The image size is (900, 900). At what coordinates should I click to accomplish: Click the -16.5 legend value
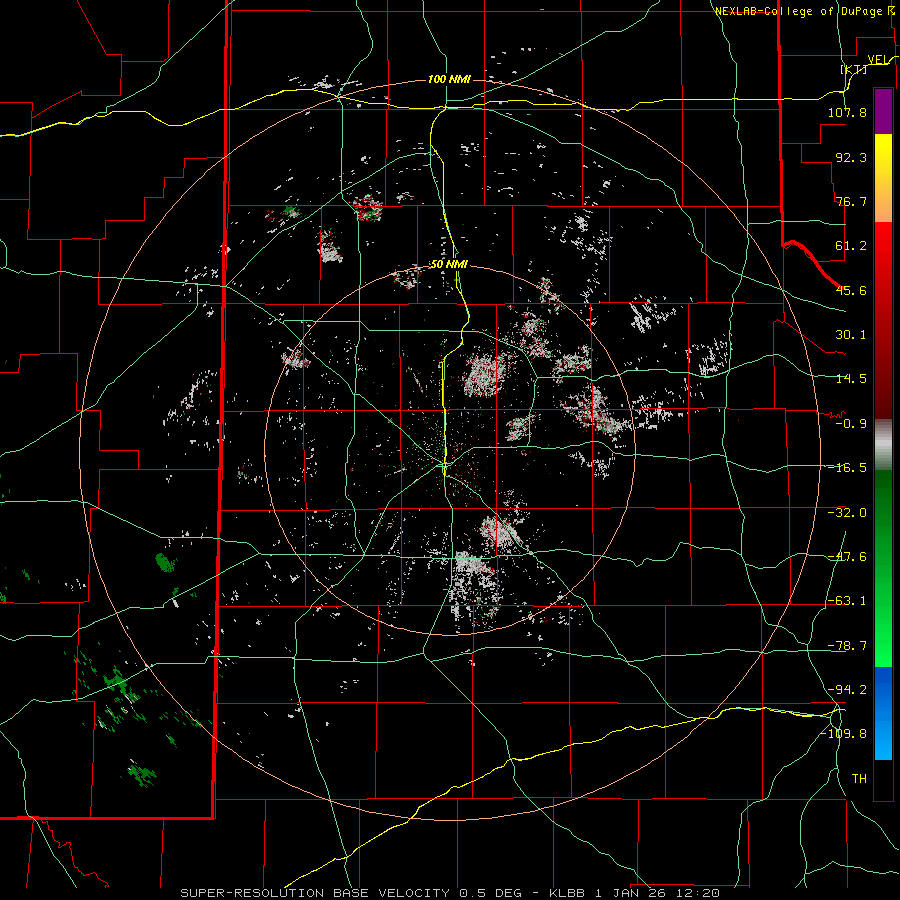pyautogui.click(x=847, y=468)
